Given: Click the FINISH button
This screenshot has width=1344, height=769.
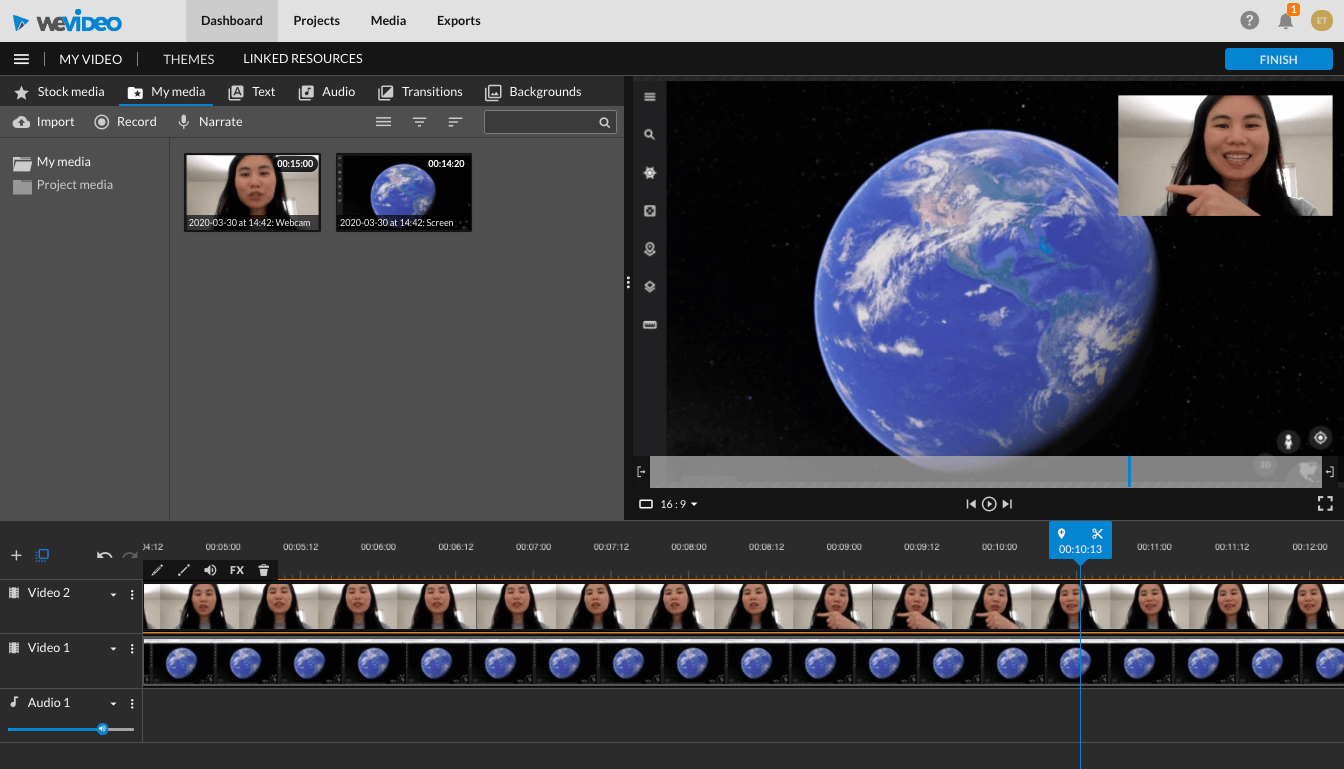Looking at the screenshot, I should point(1278,59).
